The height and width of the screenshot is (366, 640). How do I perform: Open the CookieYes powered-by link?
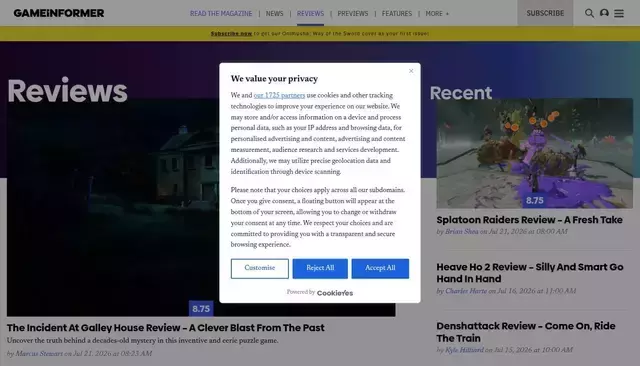tap(335, 293)
